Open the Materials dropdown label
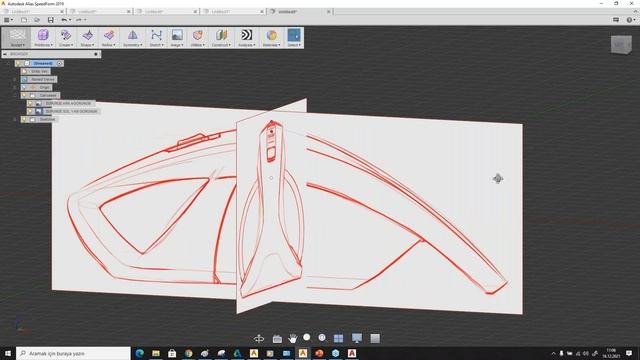The width and height of the screenshot is (640, 360). pos(271,45)
